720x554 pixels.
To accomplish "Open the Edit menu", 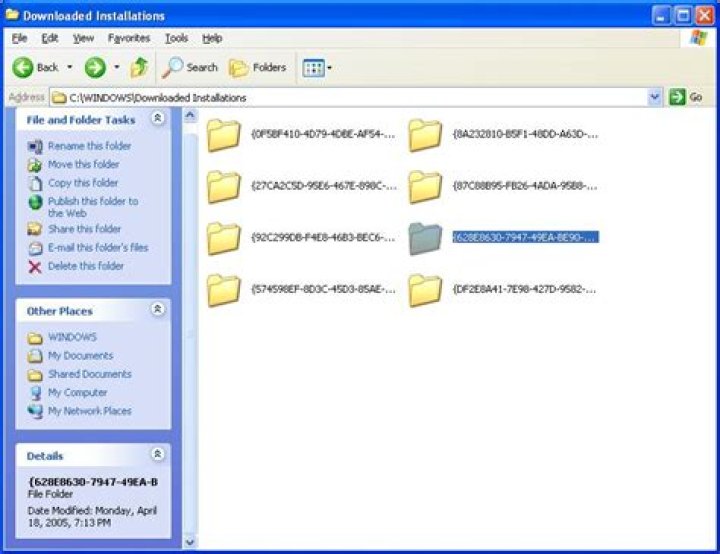I will tap(50, 38).
